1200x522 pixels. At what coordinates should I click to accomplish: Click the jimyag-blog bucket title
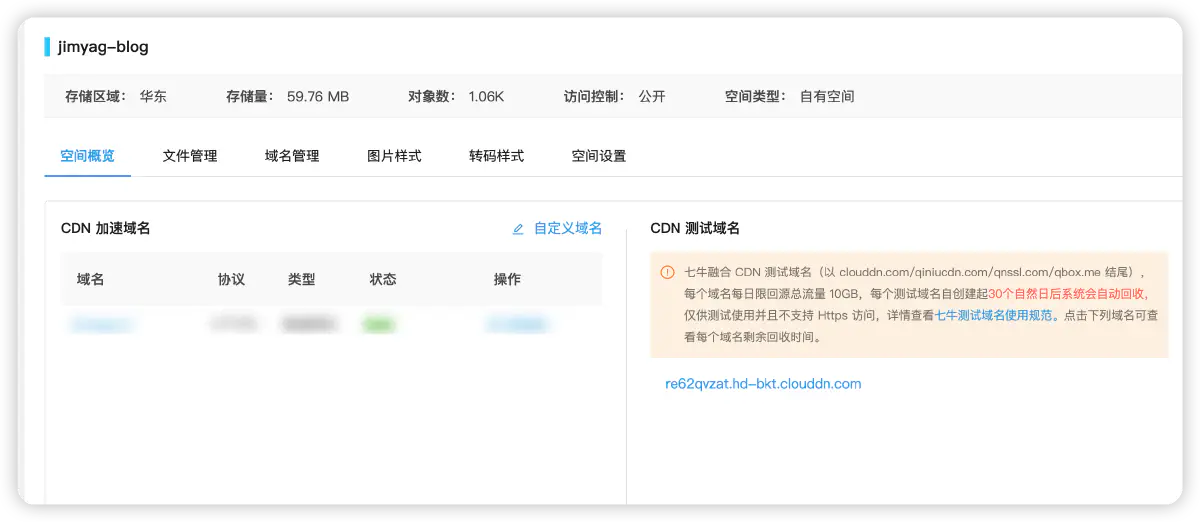103,47
